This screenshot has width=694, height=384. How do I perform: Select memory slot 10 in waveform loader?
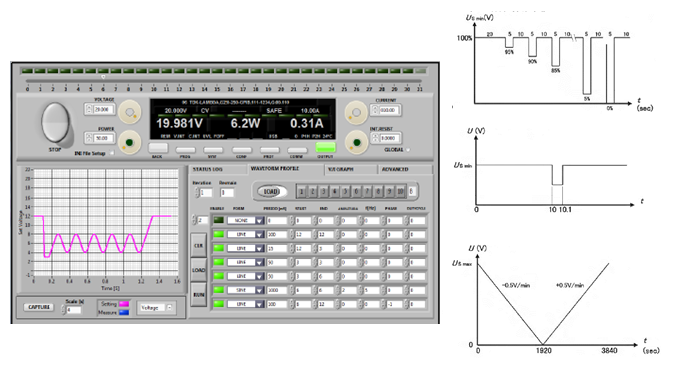400,192
